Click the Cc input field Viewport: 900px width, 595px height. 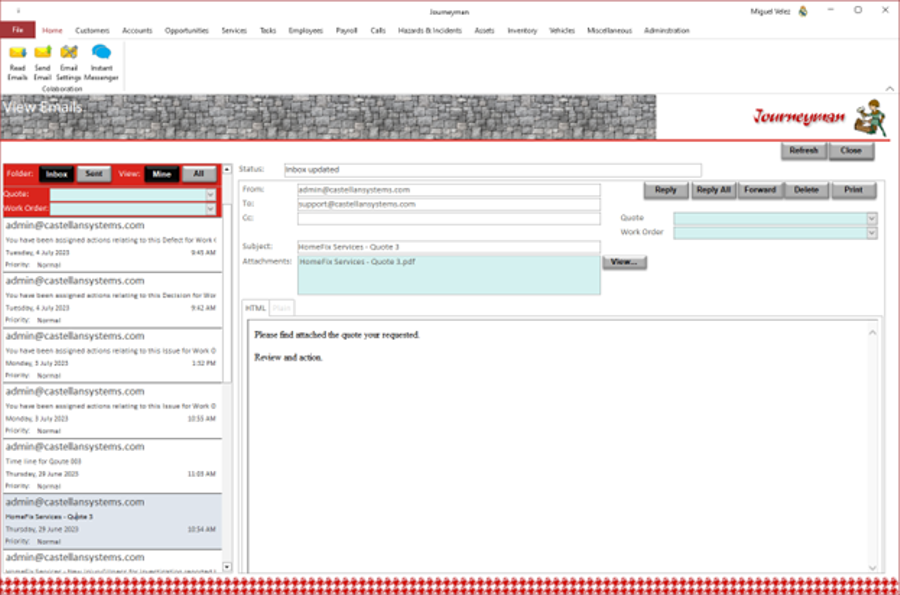pyautogui.click(x=448, y=218)
